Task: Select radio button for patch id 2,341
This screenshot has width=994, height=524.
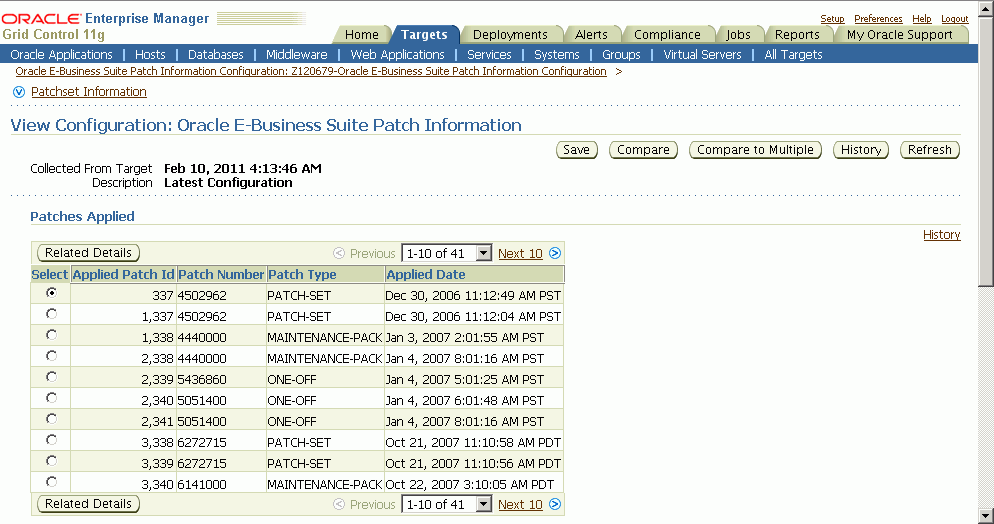Action: (51, 418)
